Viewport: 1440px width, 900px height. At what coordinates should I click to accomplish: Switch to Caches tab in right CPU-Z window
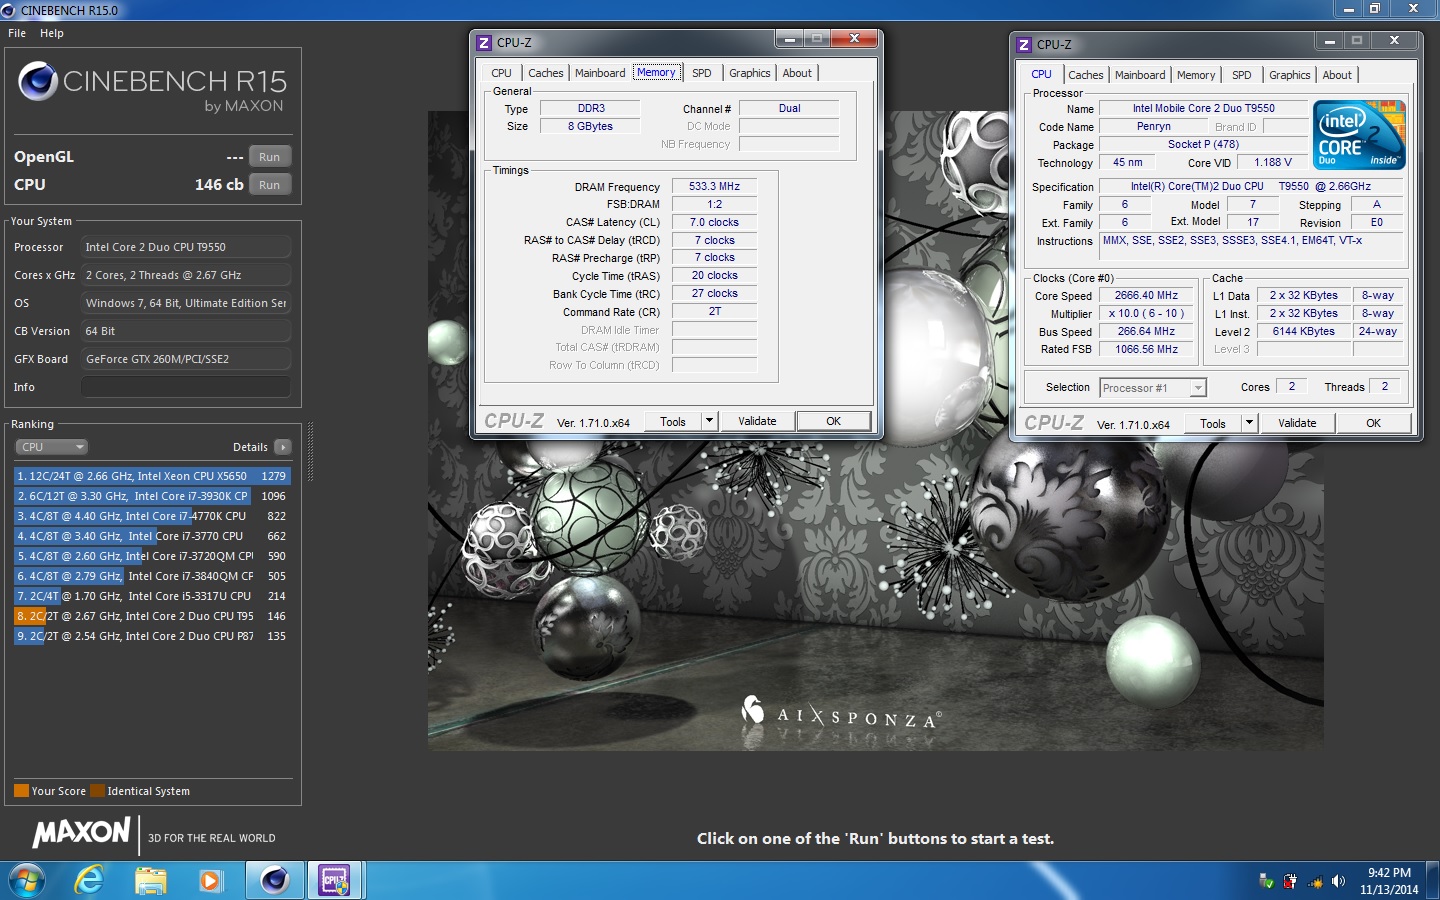(1086, 75)
